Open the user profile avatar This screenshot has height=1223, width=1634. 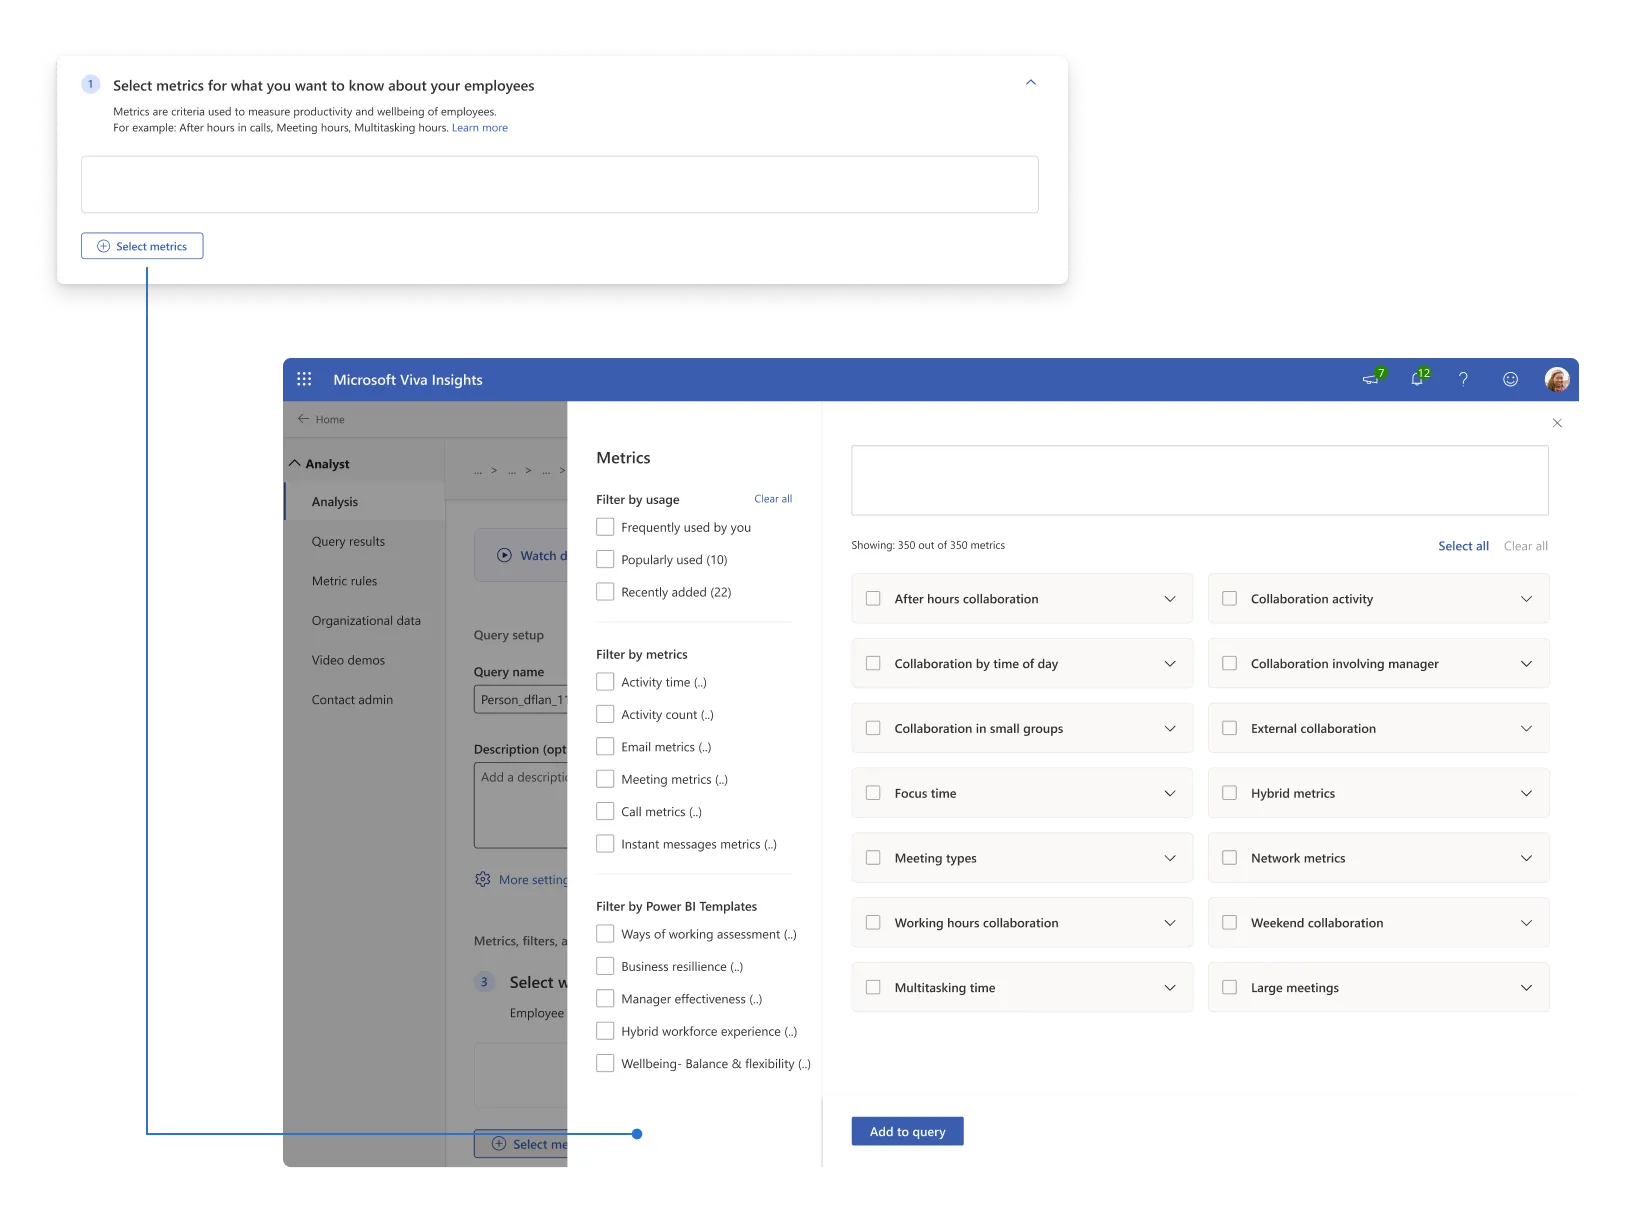(x=1557, y=380)
